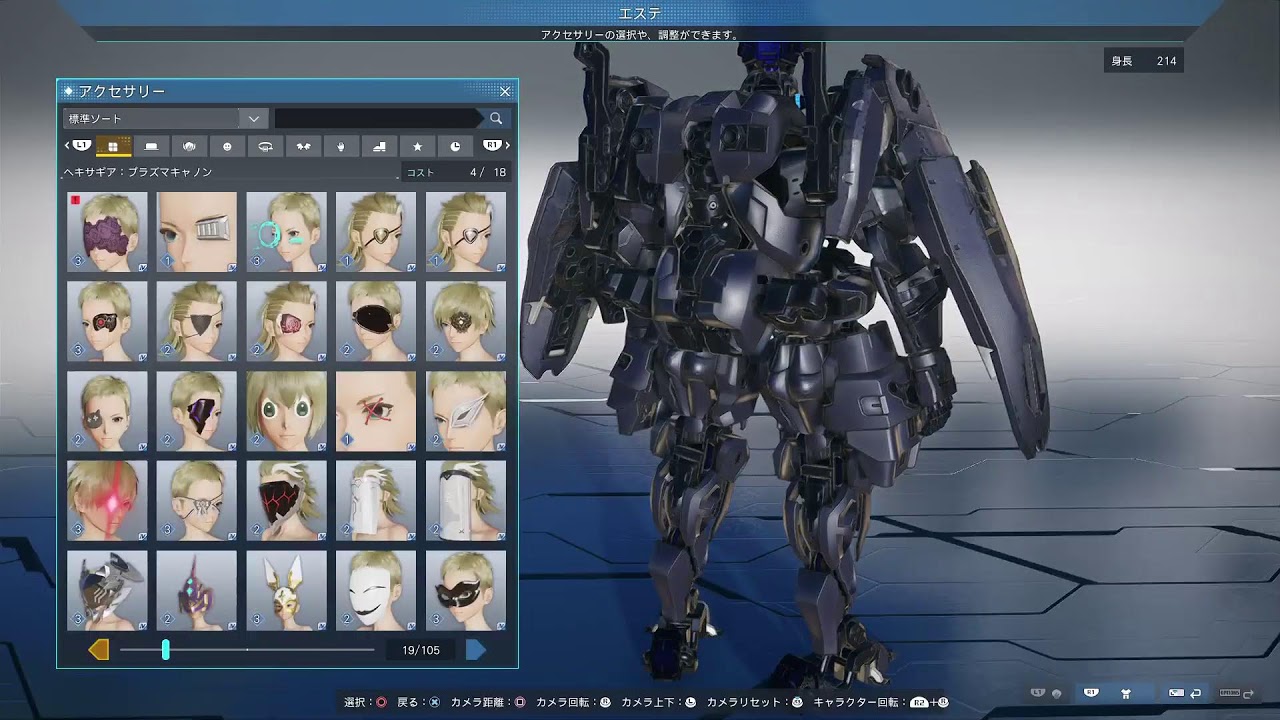The width and height of the screenshot is (1280, 720).
Task: Click the 戻る cross button hint
Action: pos(419,703)
